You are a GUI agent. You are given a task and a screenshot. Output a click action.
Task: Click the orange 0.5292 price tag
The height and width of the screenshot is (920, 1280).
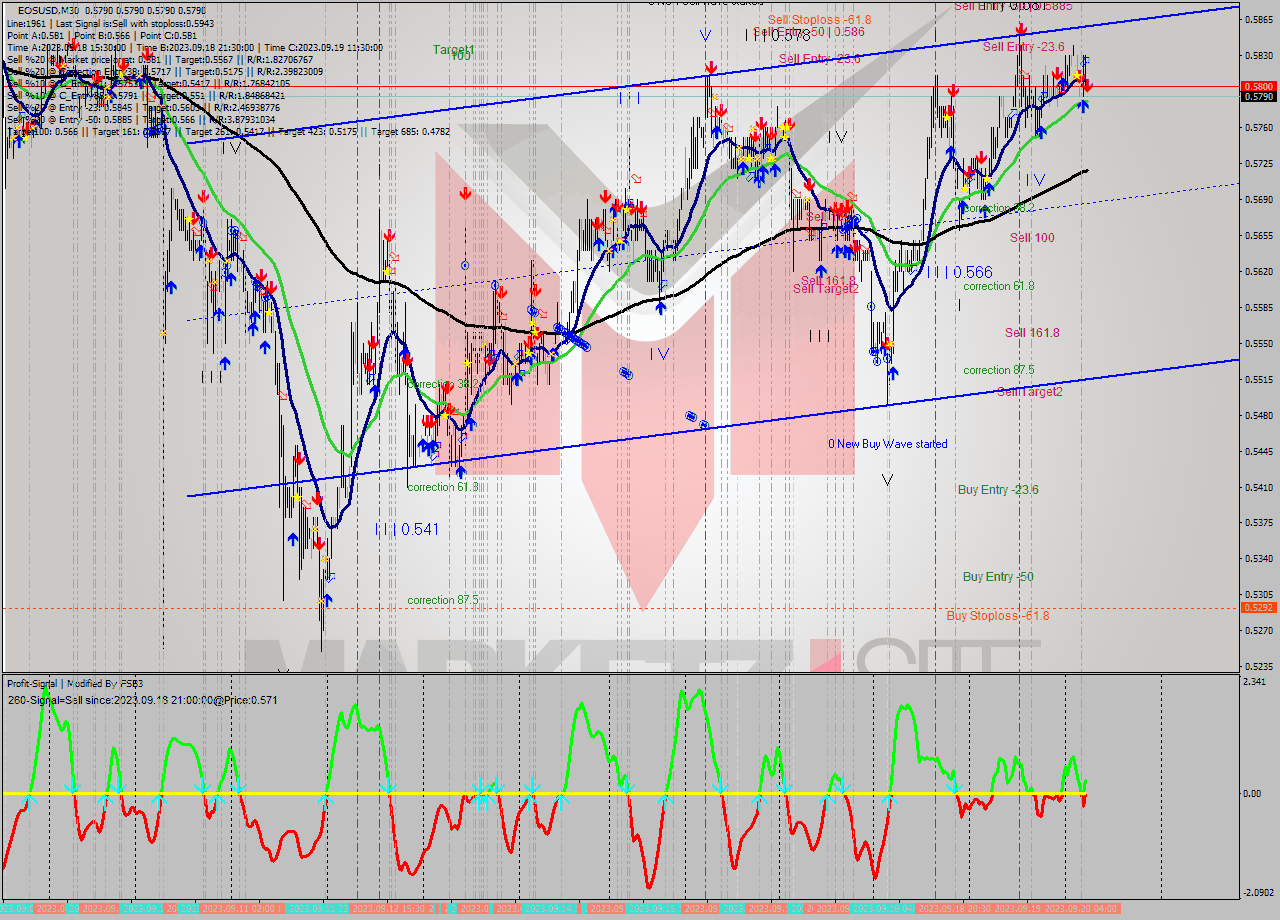tap(1258, 607)
